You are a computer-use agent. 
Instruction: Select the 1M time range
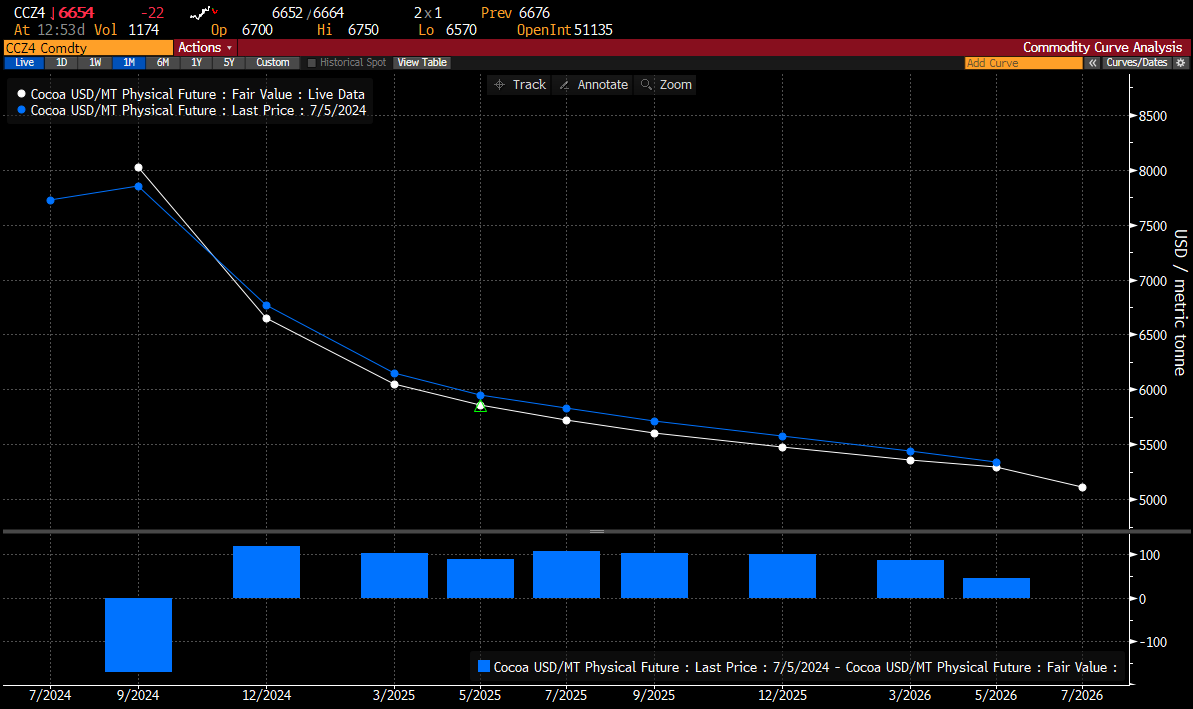[129, 63]
